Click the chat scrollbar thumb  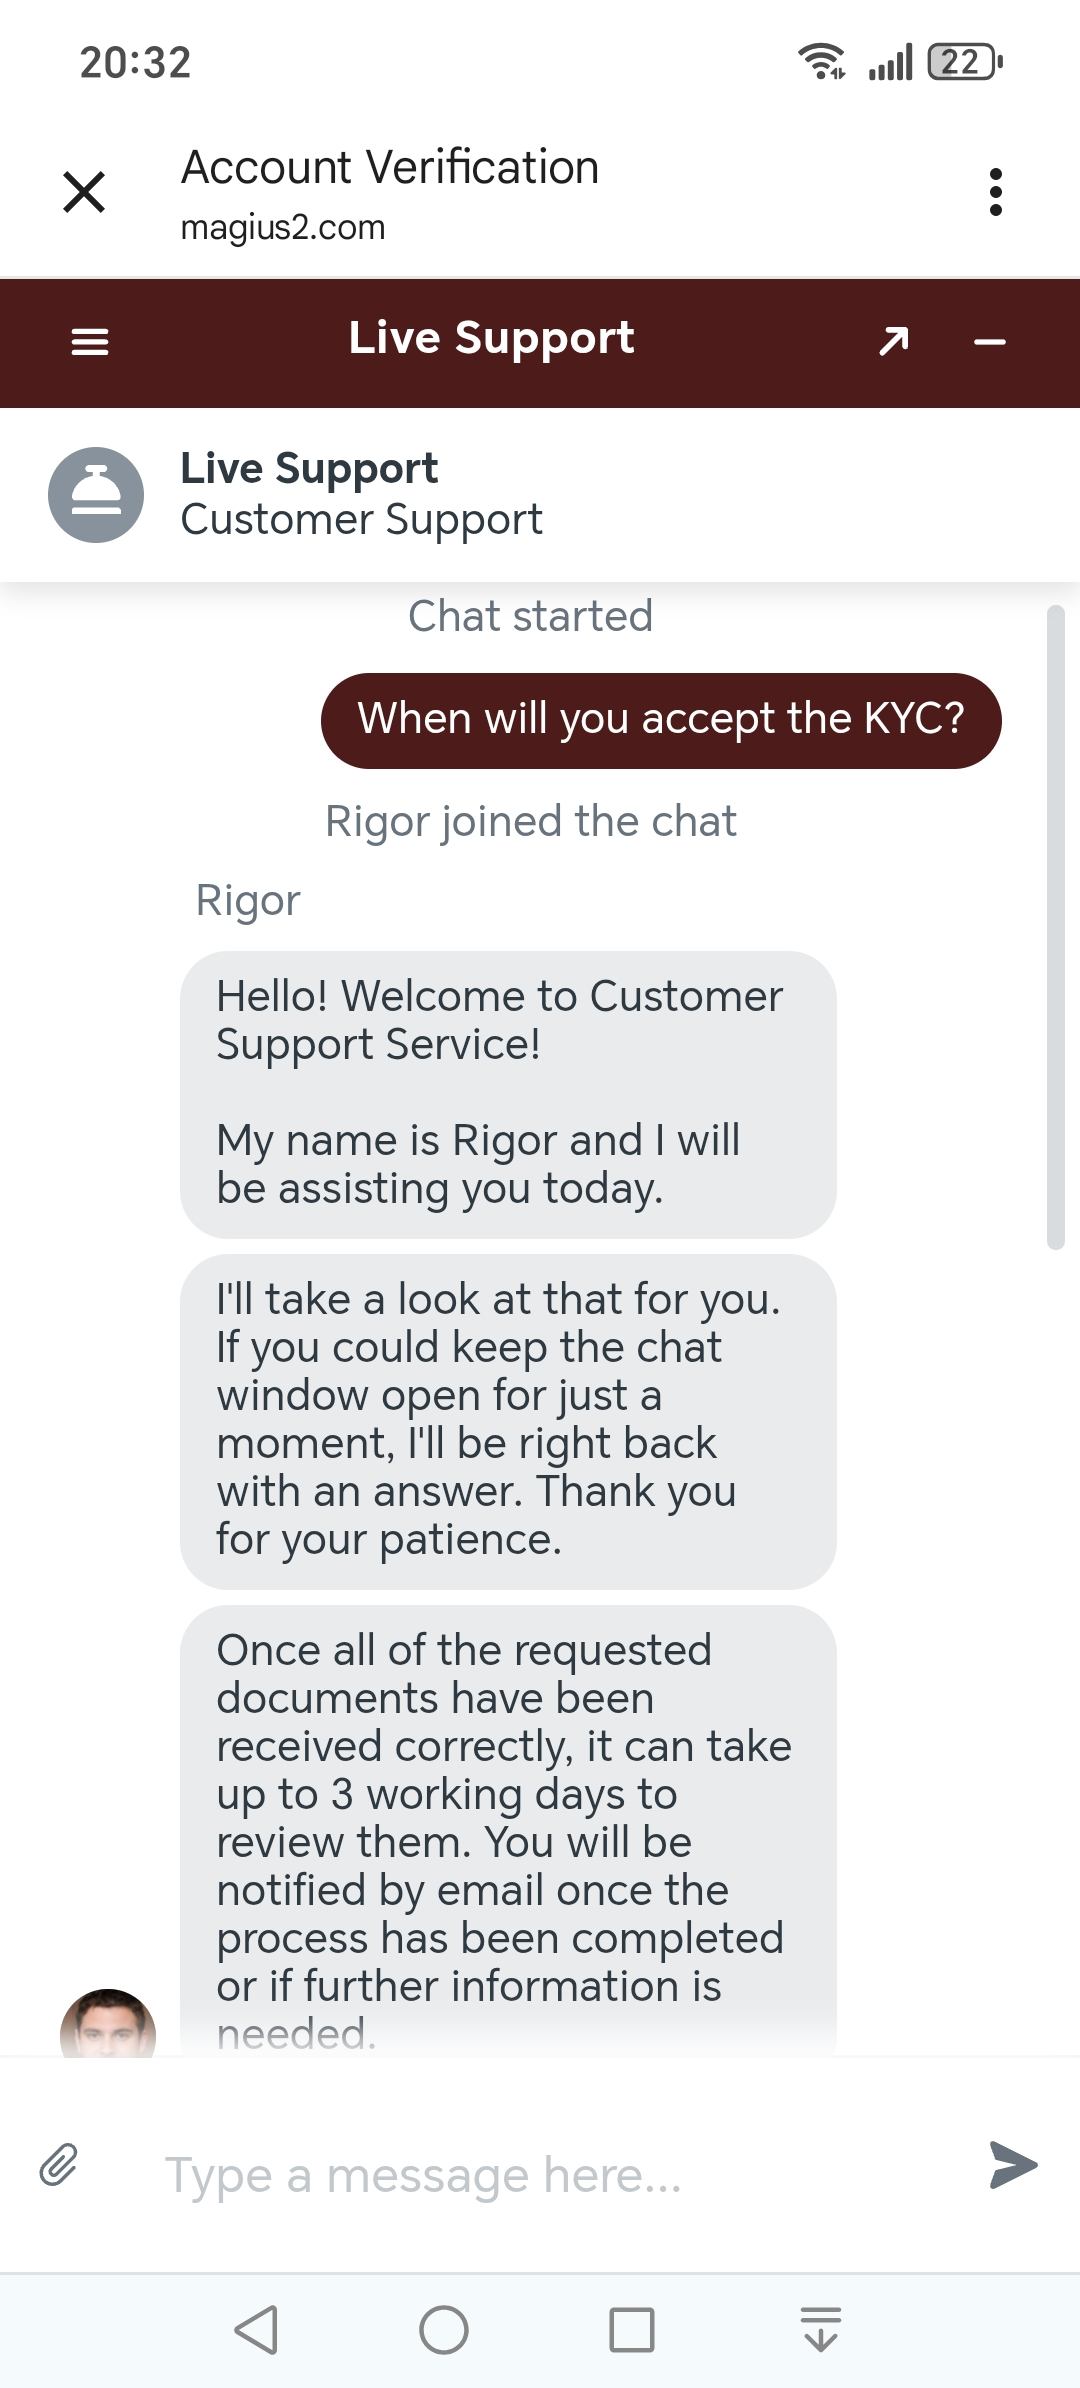click(x=1056, y=926)
